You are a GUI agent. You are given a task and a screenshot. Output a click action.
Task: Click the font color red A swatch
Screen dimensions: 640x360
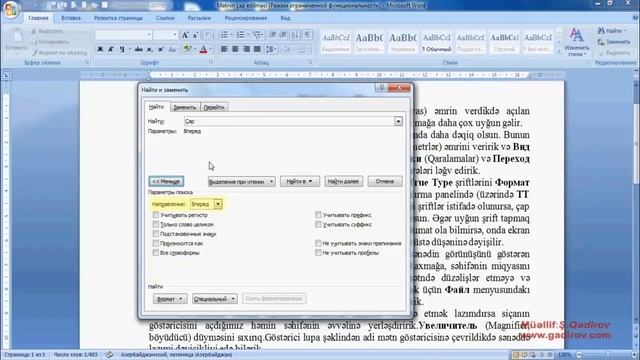coord(204,49)
